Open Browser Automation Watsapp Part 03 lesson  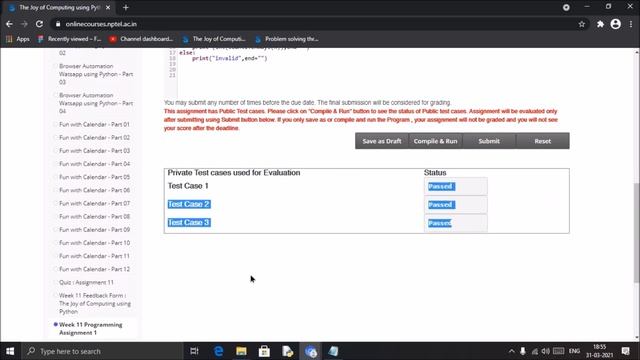coord(96,74)
